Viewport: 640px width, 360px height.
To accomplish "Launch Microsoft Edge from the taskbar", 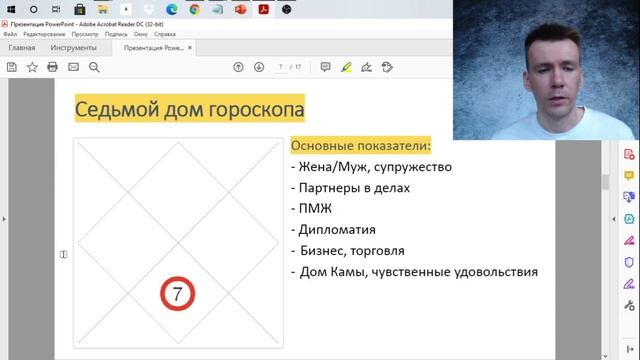I will point(172,9).
